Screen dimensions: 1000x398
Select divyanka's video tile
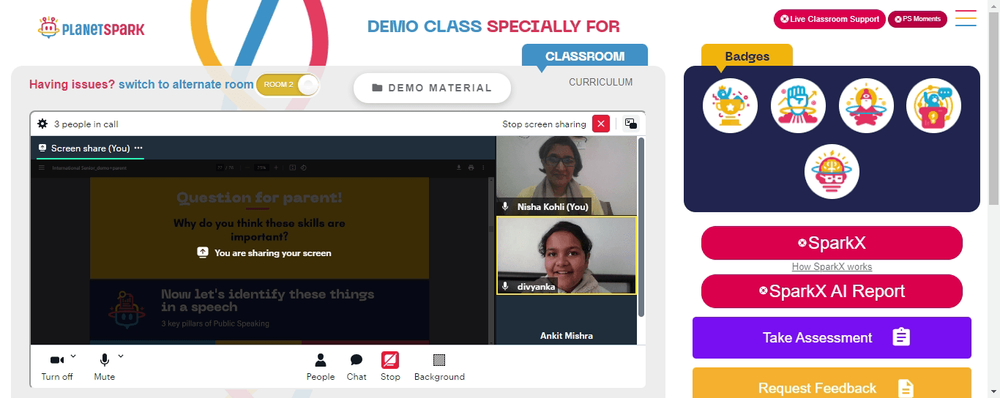566,256
